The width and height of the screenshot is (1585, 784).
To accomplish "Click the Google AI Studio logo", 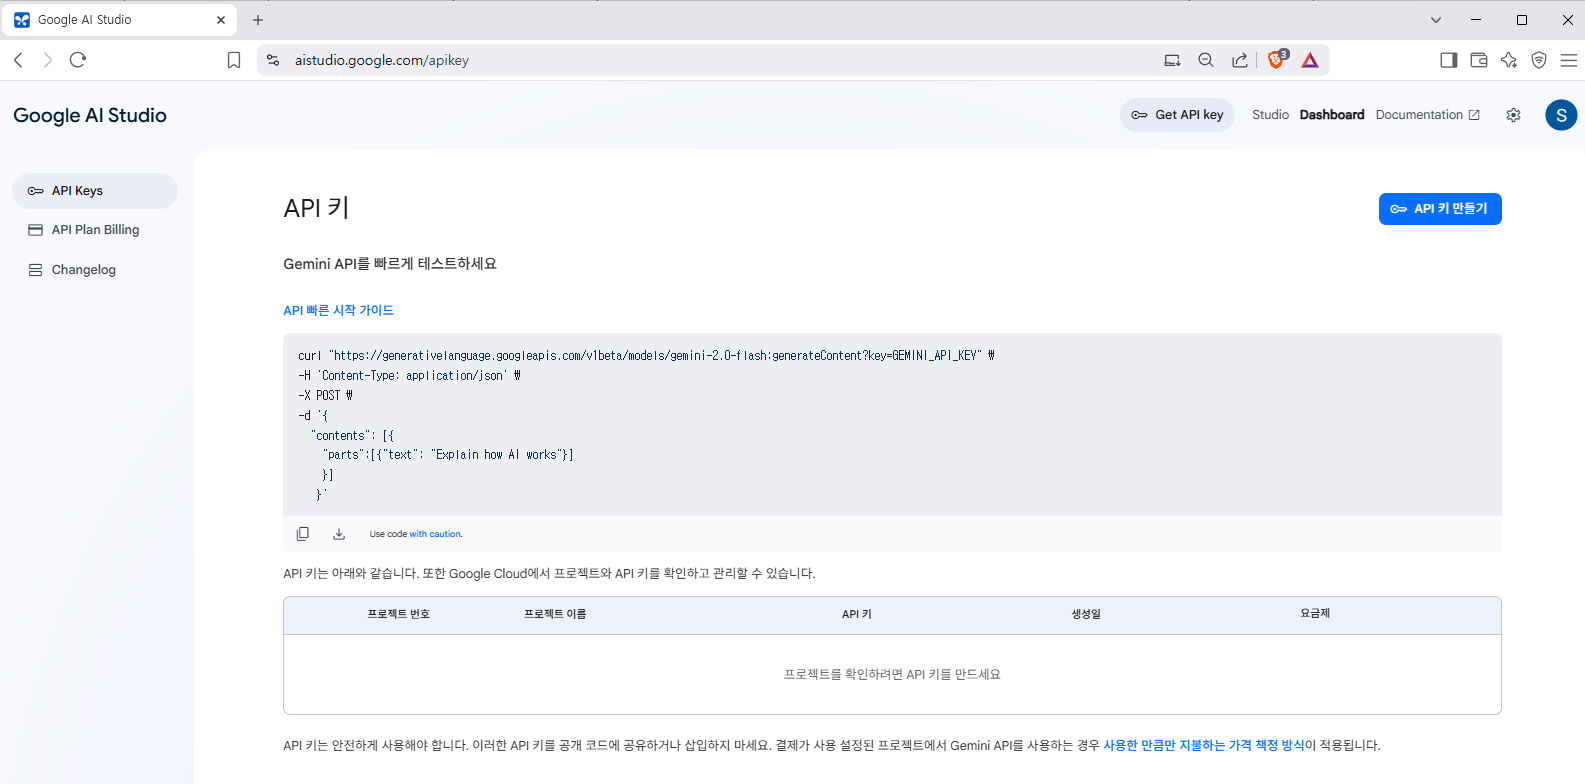I will tap(90, 115).
